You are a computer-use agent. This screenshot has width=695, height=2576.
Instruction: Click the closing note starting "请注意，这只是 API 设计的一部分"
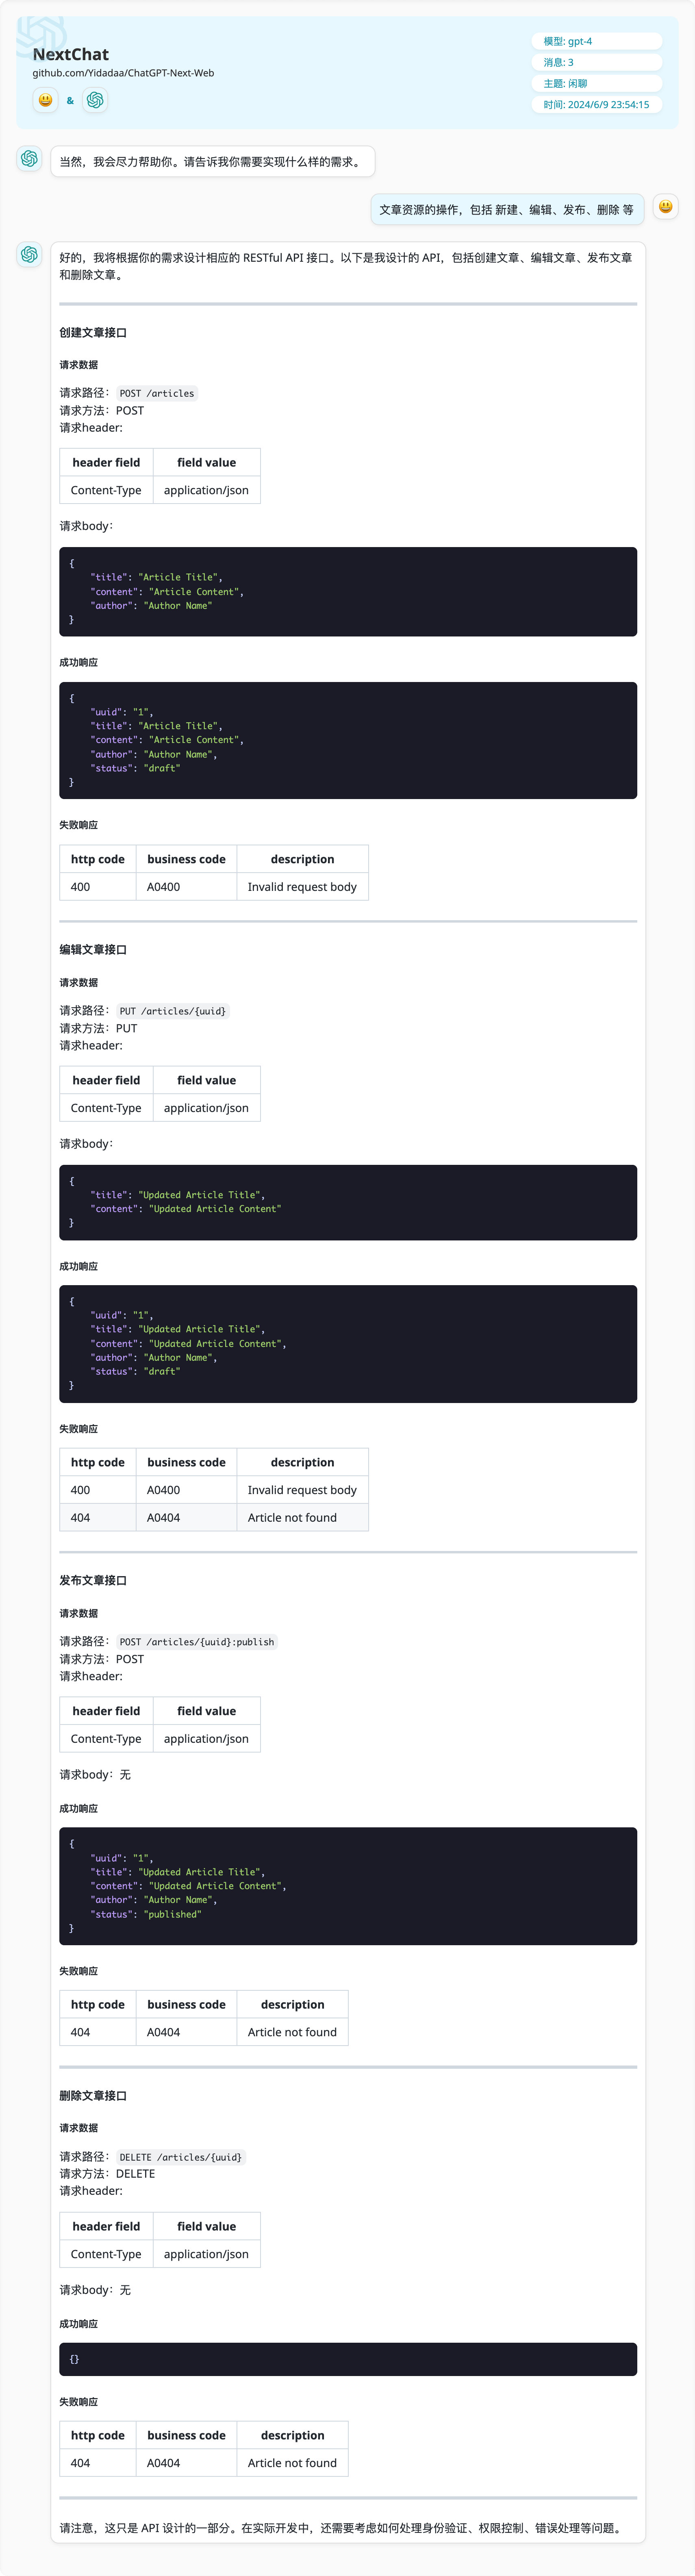[x=342, y=2528]
